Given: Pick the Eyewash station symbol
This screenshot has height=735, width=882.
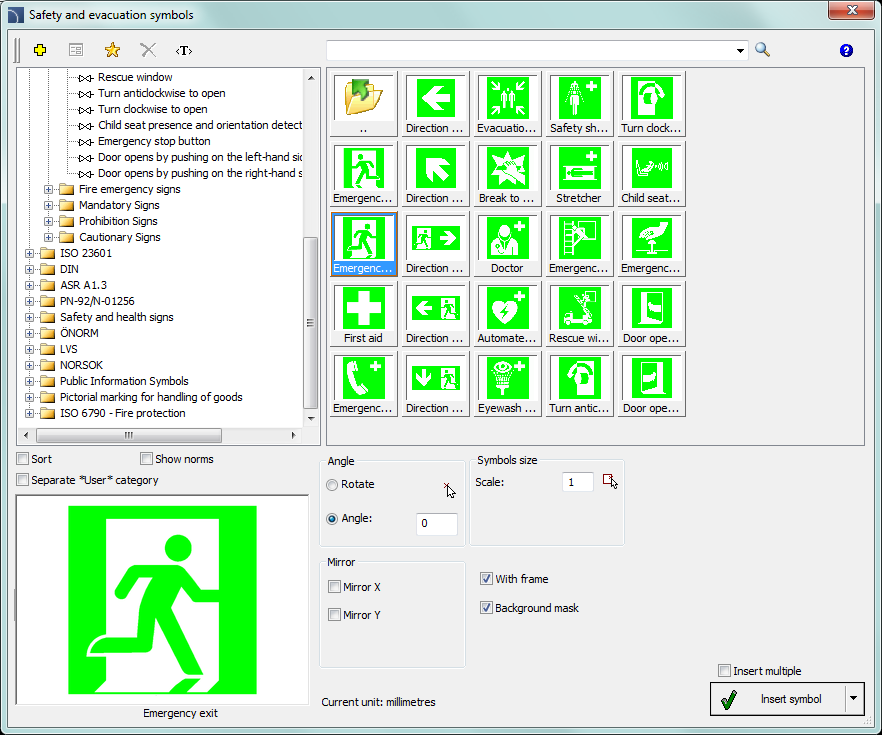Looking at the screenshot, I should coord(507,384).
